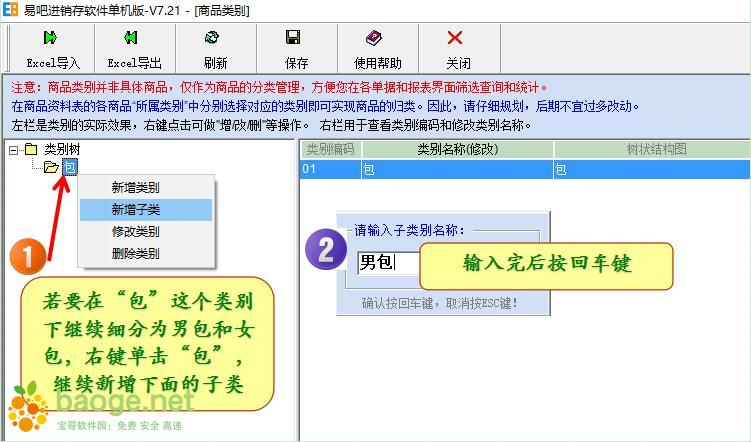
Task: Select the 01 code cell in table
Action: pyautogui.click(x=330, y=169)
